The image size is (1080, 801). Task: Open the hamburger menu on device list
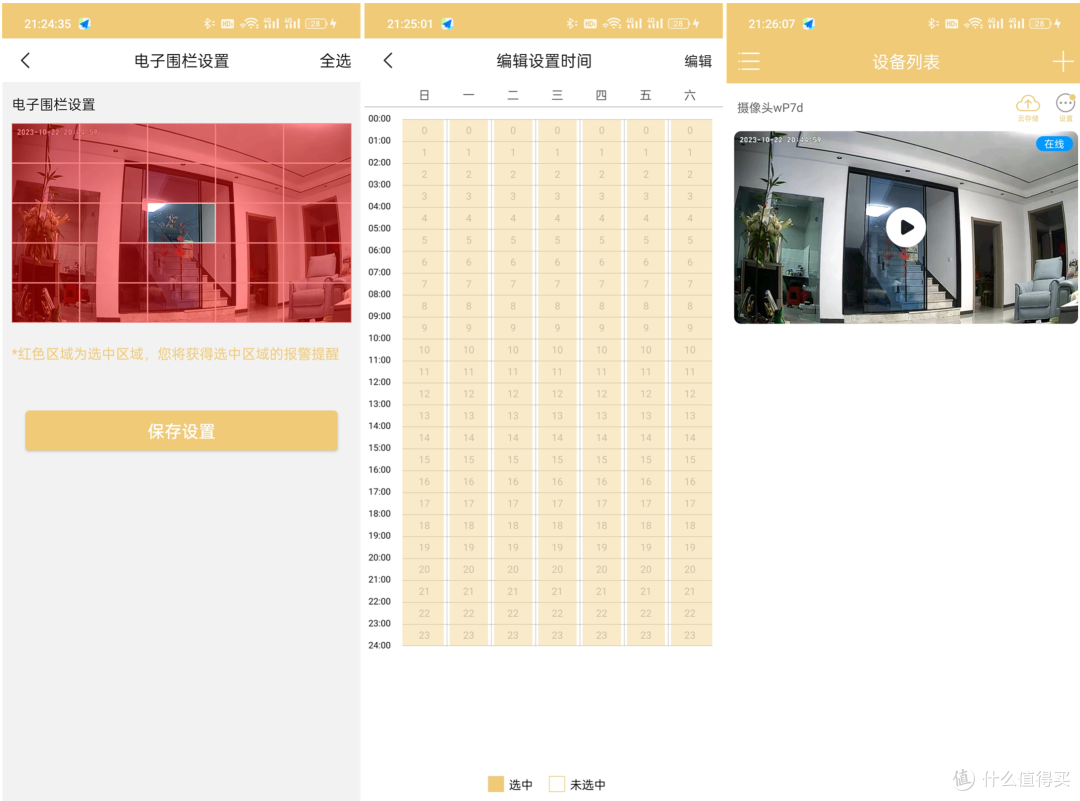(749, 61)
